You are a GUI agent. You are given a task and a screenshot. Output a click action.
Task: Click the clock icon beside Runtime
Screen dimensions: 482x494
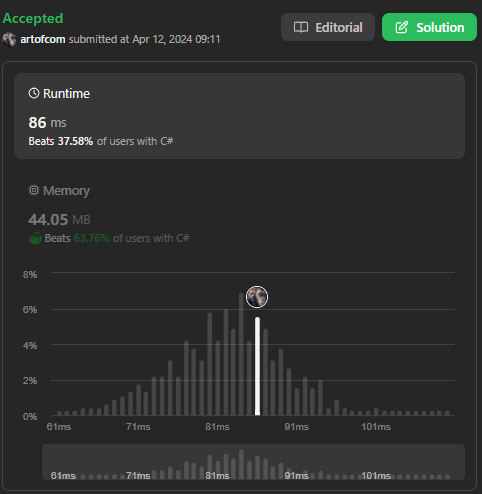34,93
